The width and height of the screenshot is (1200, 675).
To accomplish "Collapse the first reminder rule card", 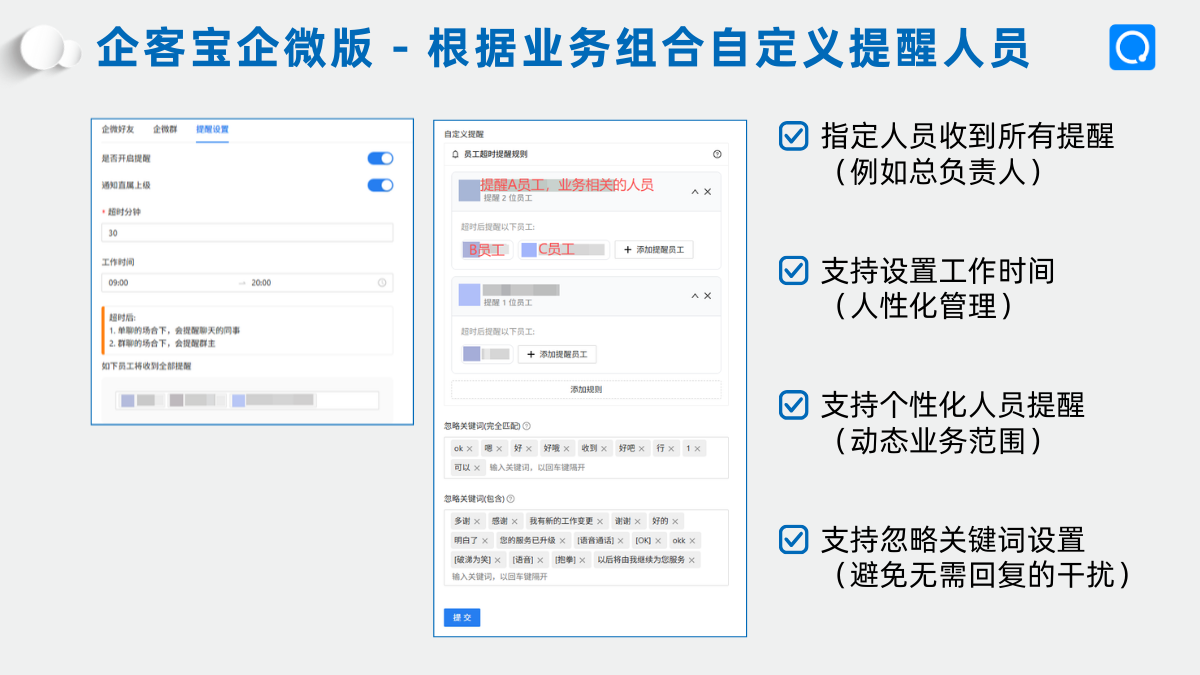I will [x=695, y=191].
